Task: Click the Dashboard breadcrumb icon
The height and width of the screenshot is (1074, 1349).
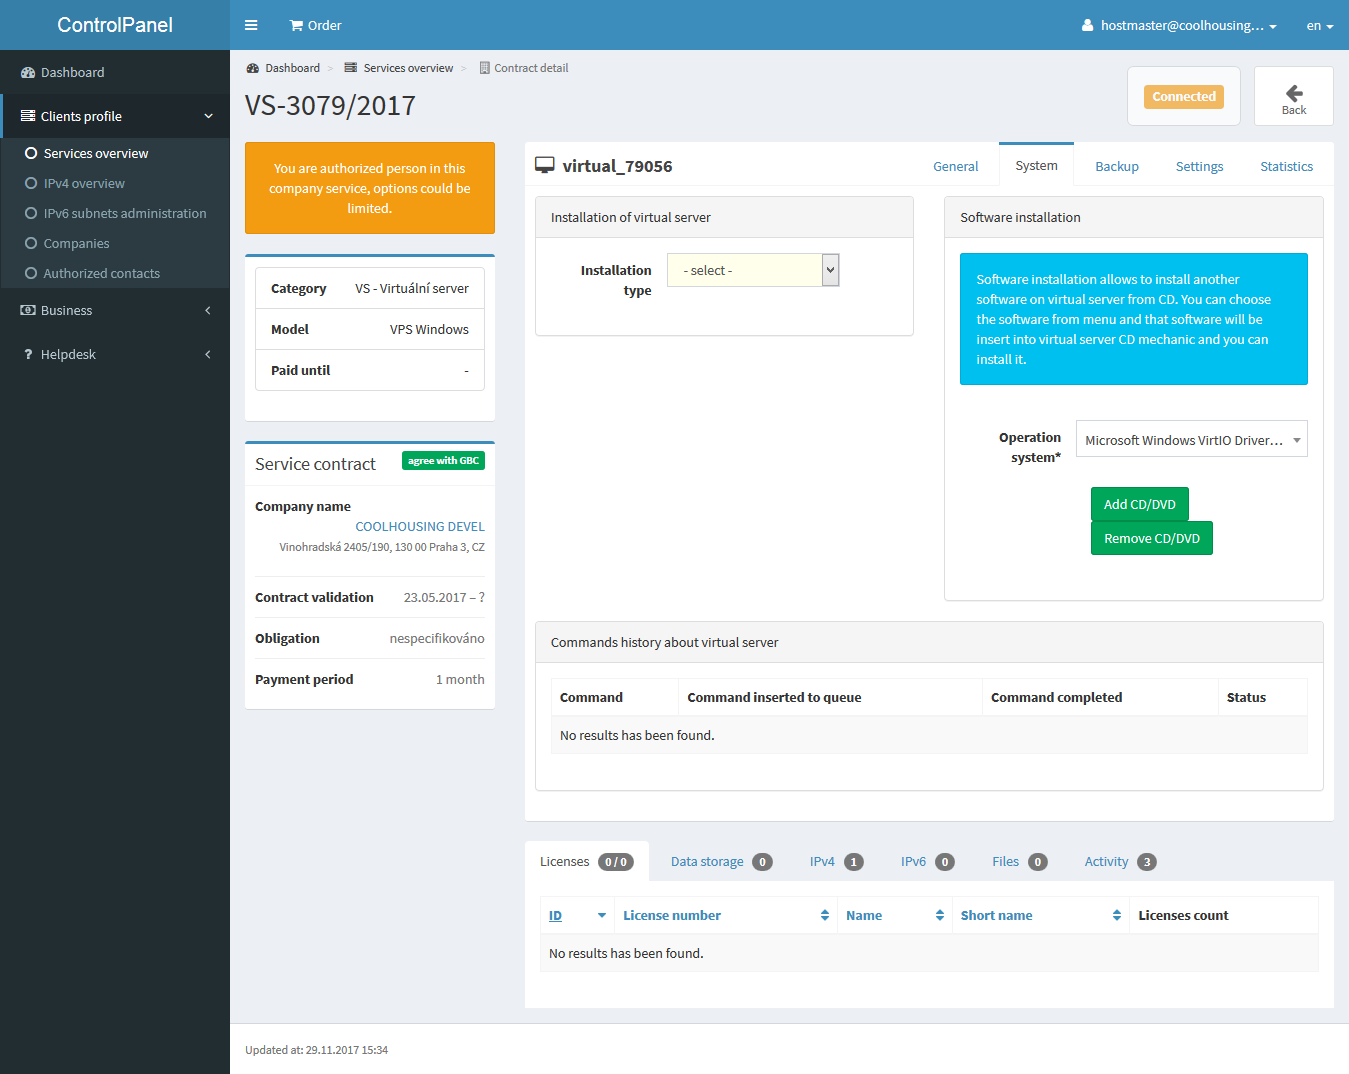Action: coord(253,68)
